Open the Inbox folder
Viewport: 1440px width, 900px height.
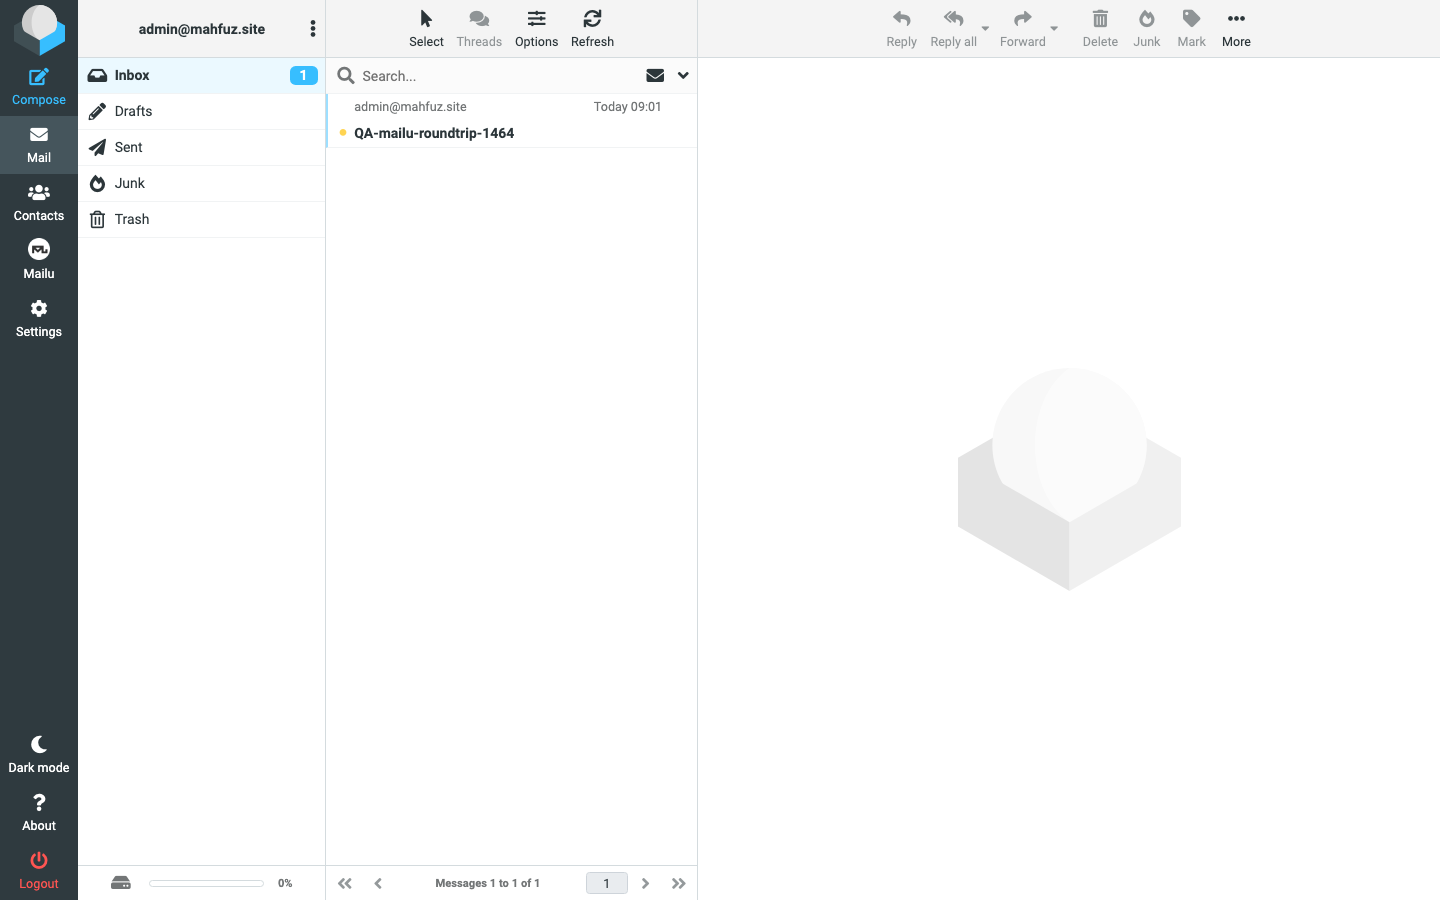click(202, 75)
